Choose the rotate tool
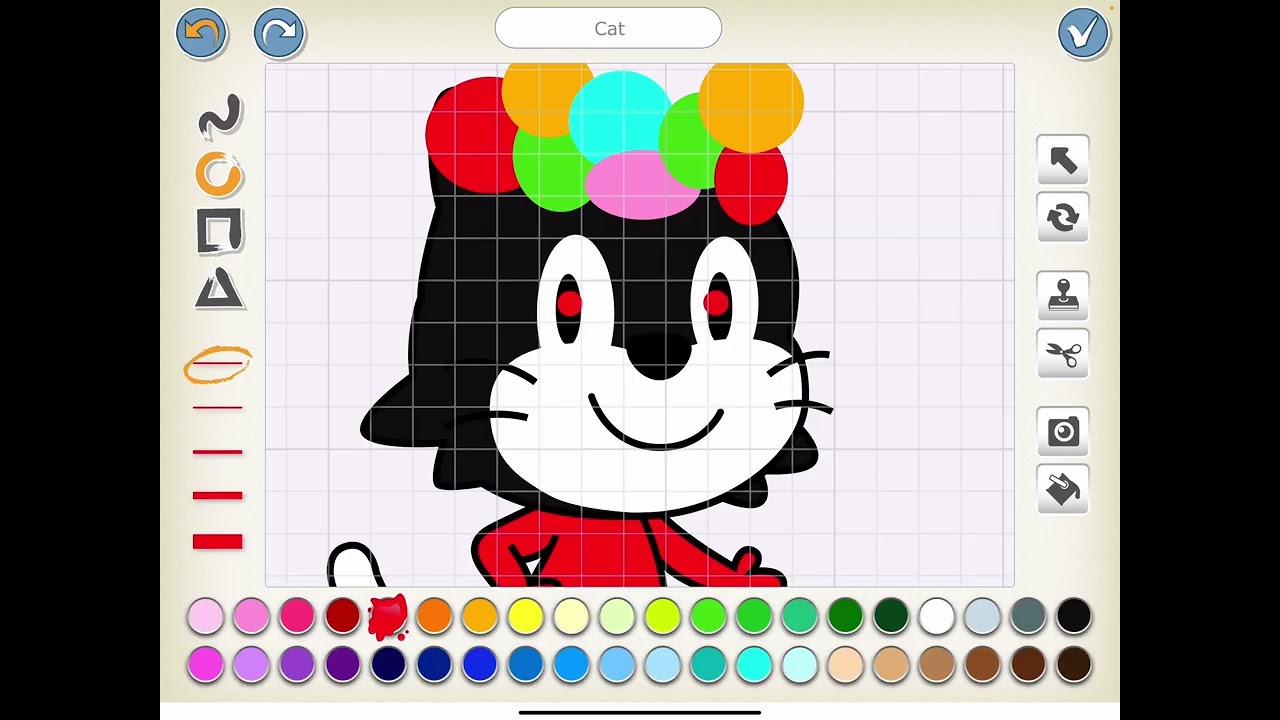The image size is (1280, 720). (x=1063, y=217)
